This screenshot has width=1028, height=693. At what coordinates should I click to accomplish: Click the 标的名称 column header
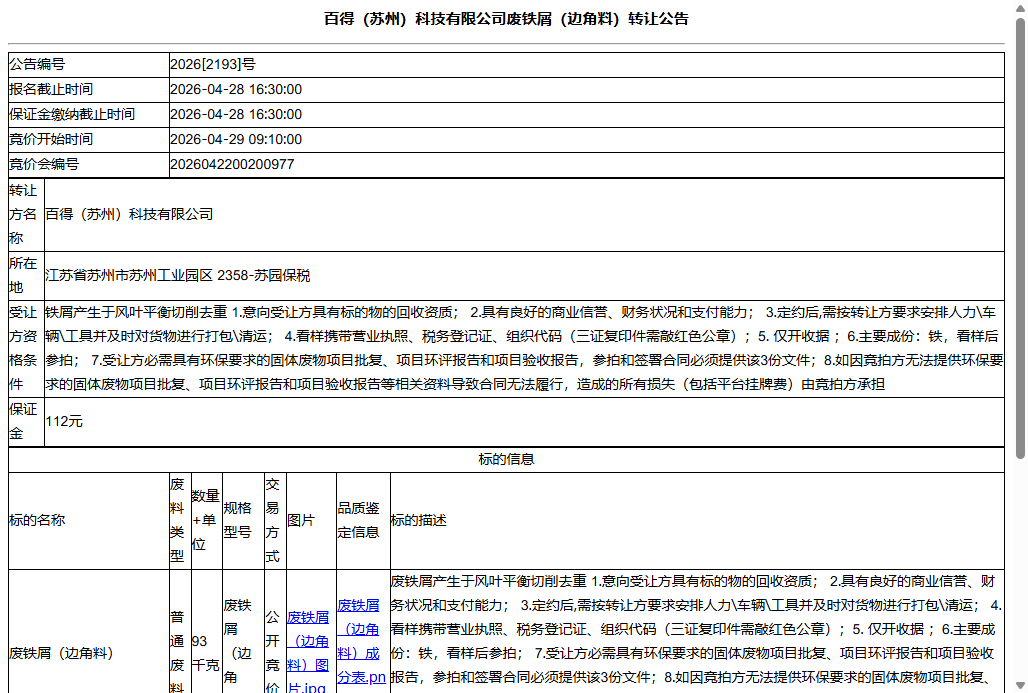point(89,521)
